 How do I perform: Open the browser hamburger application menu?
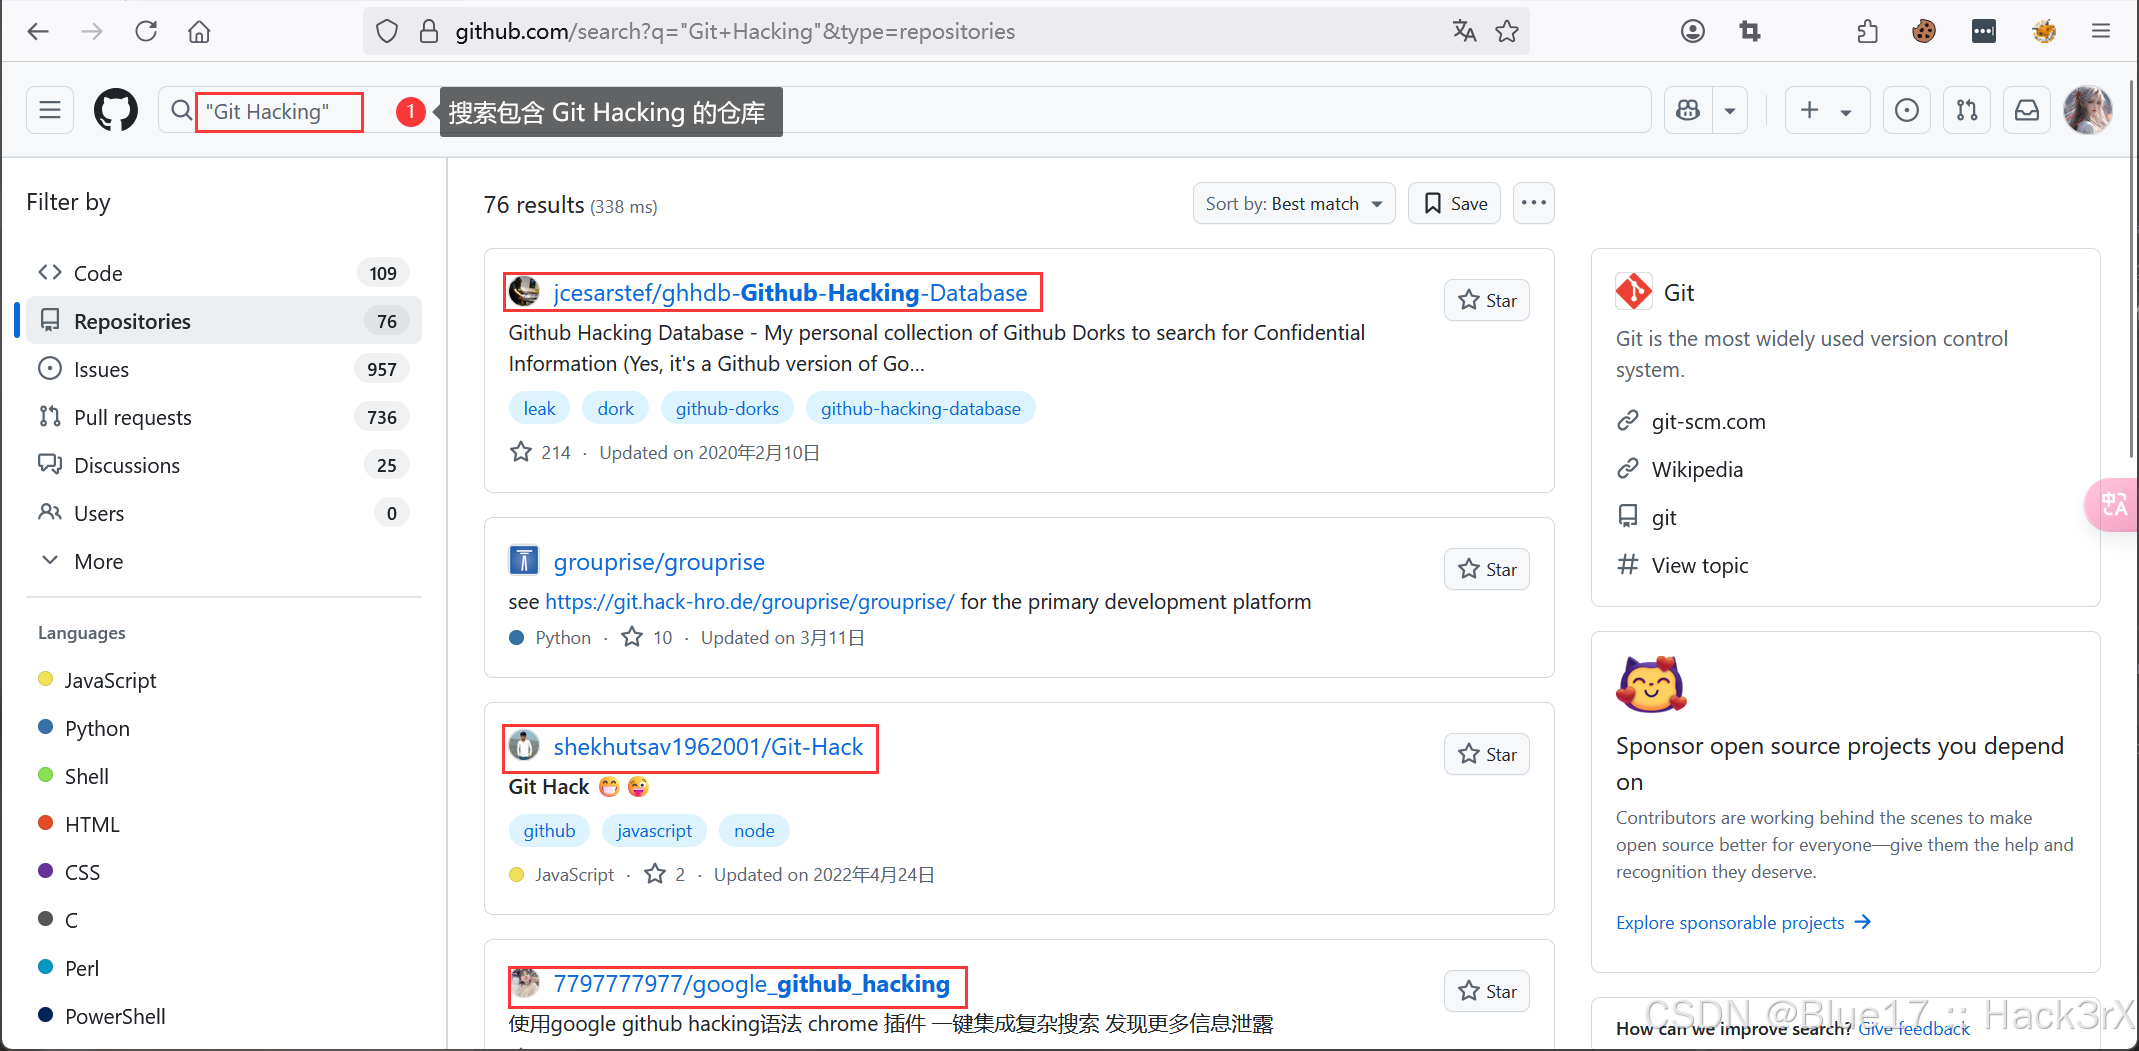[x=2101, y=31]
